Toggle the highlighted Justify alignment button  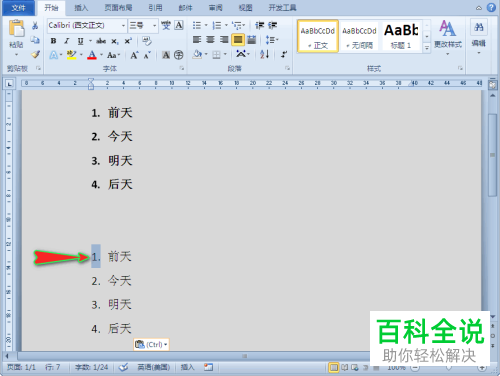click(238, 40)
